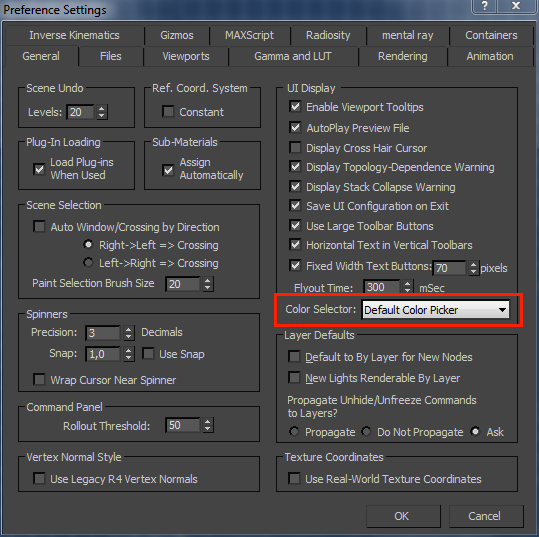
Task: Open the Color Selector dropdown
Action: tap(436, 310)
